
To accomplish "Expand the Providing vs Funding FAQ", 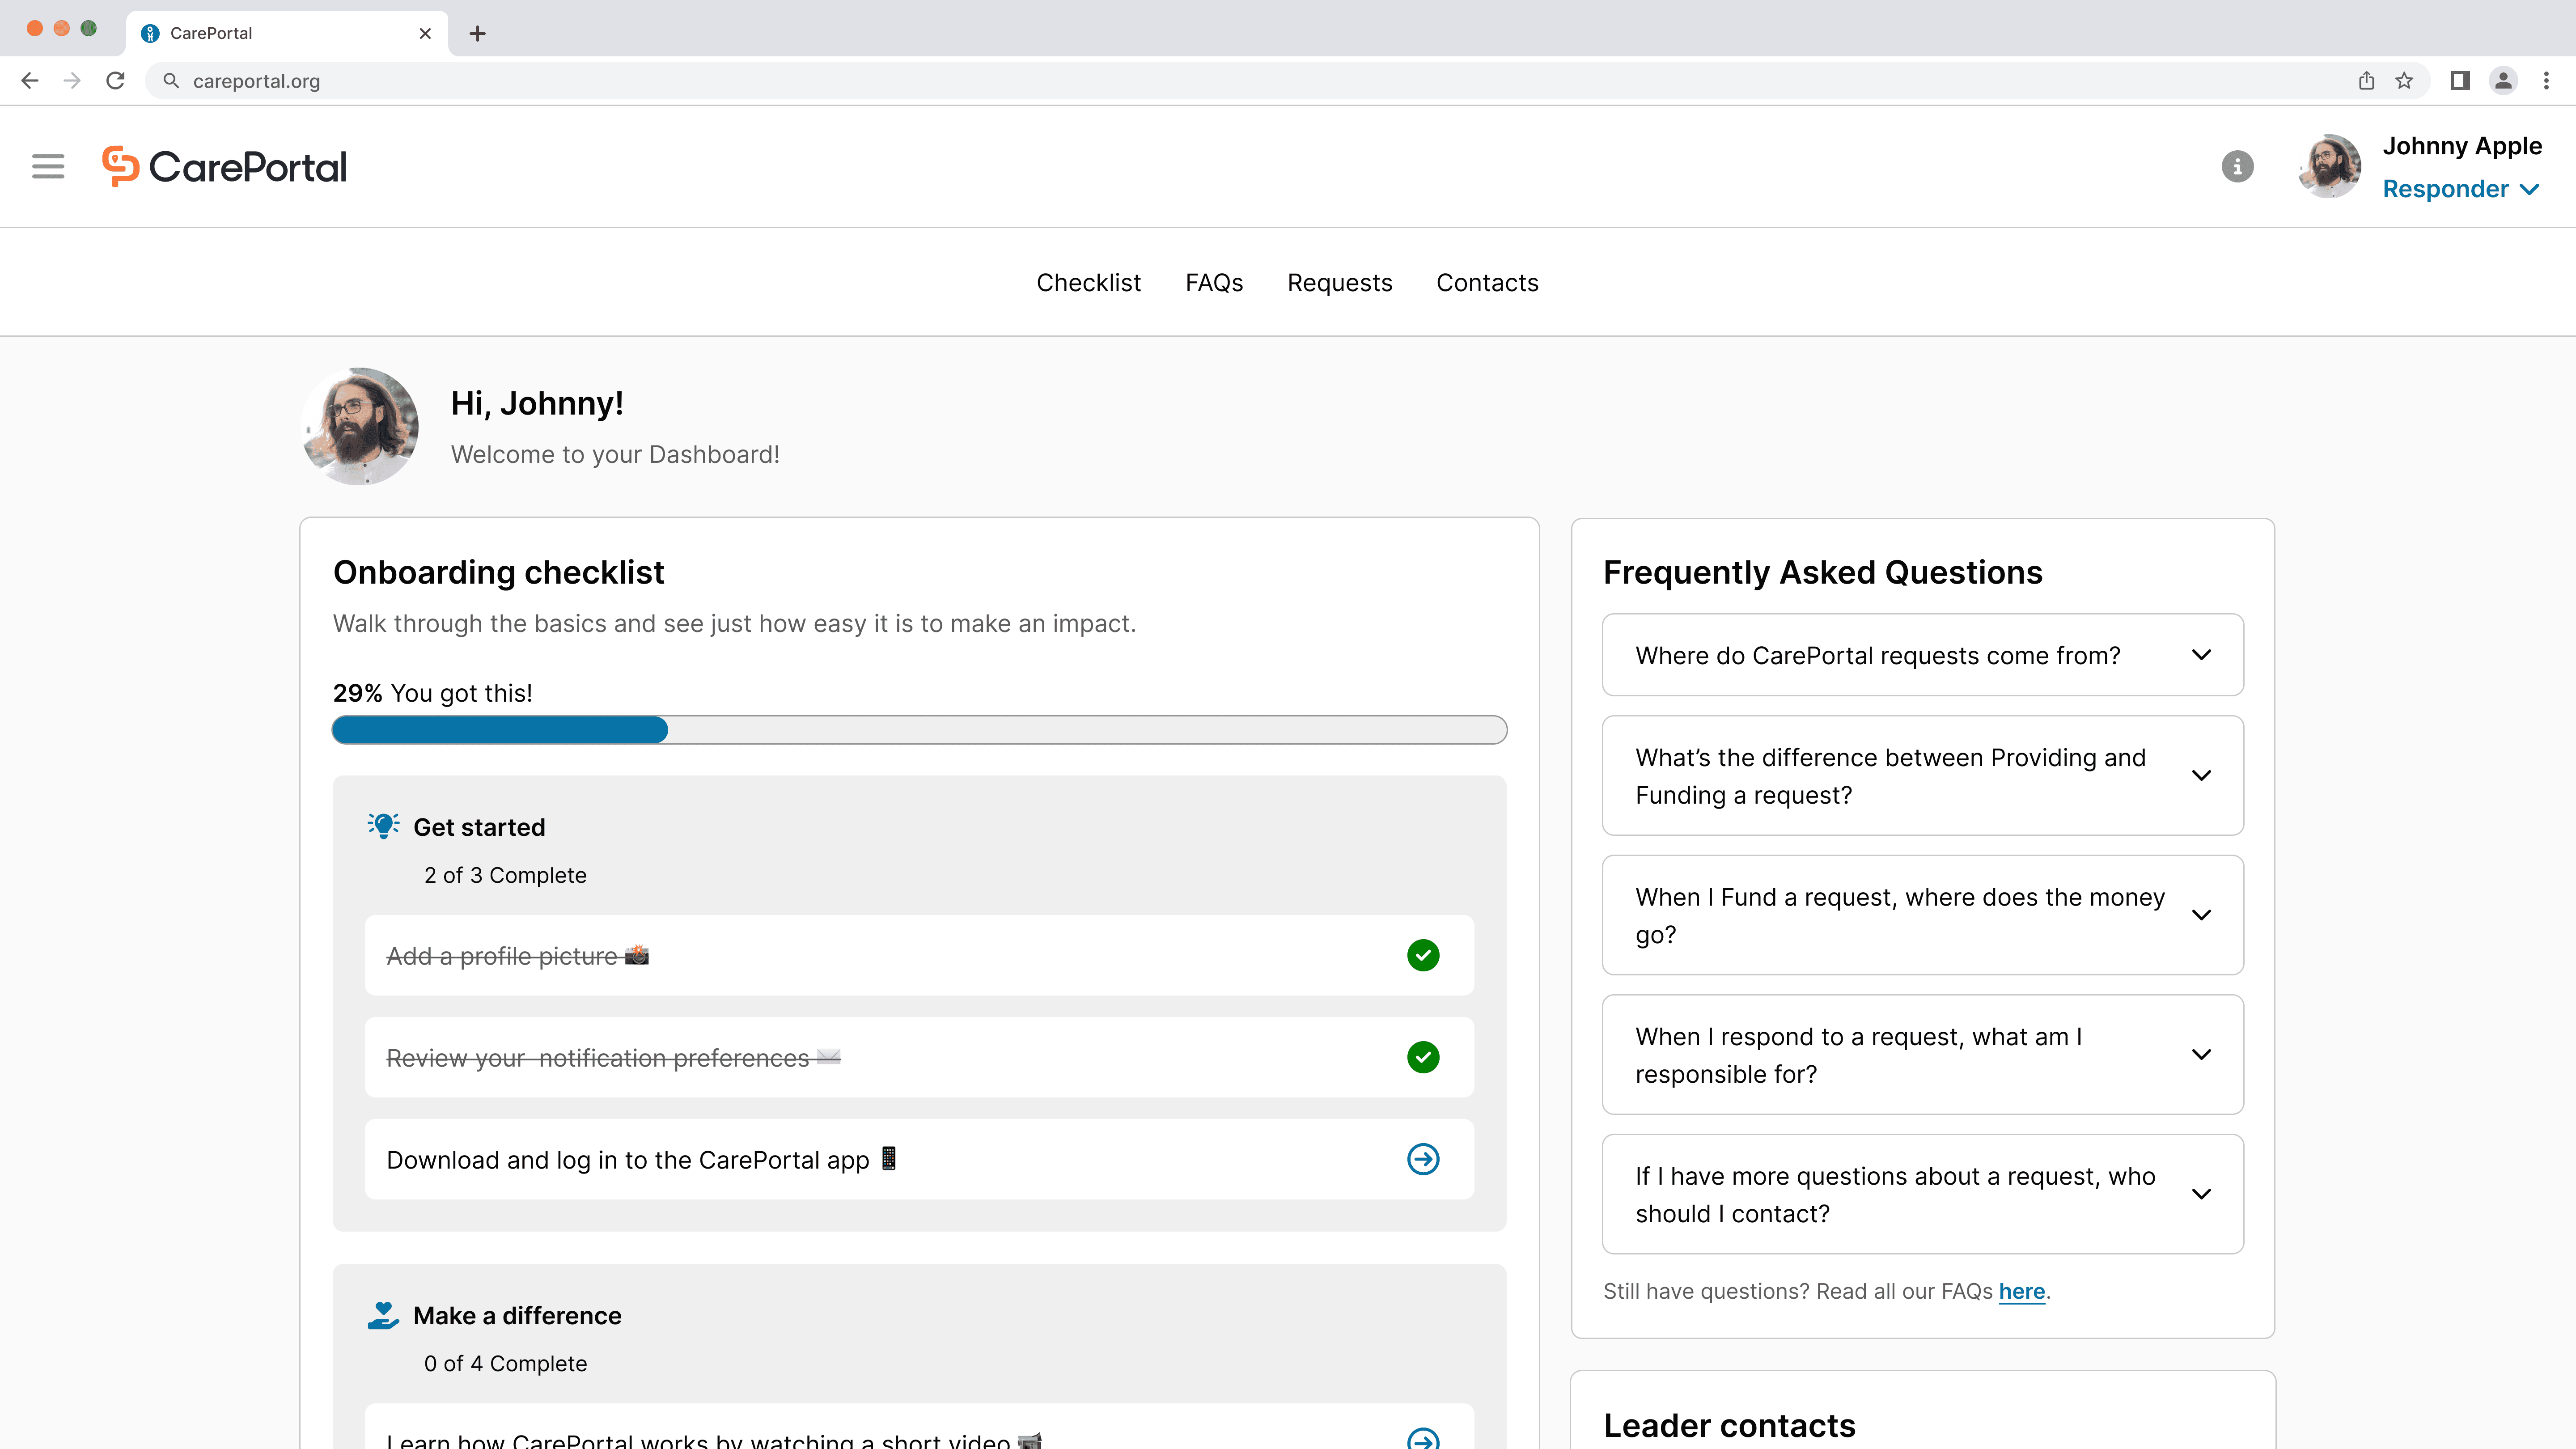I will 2202,776.
